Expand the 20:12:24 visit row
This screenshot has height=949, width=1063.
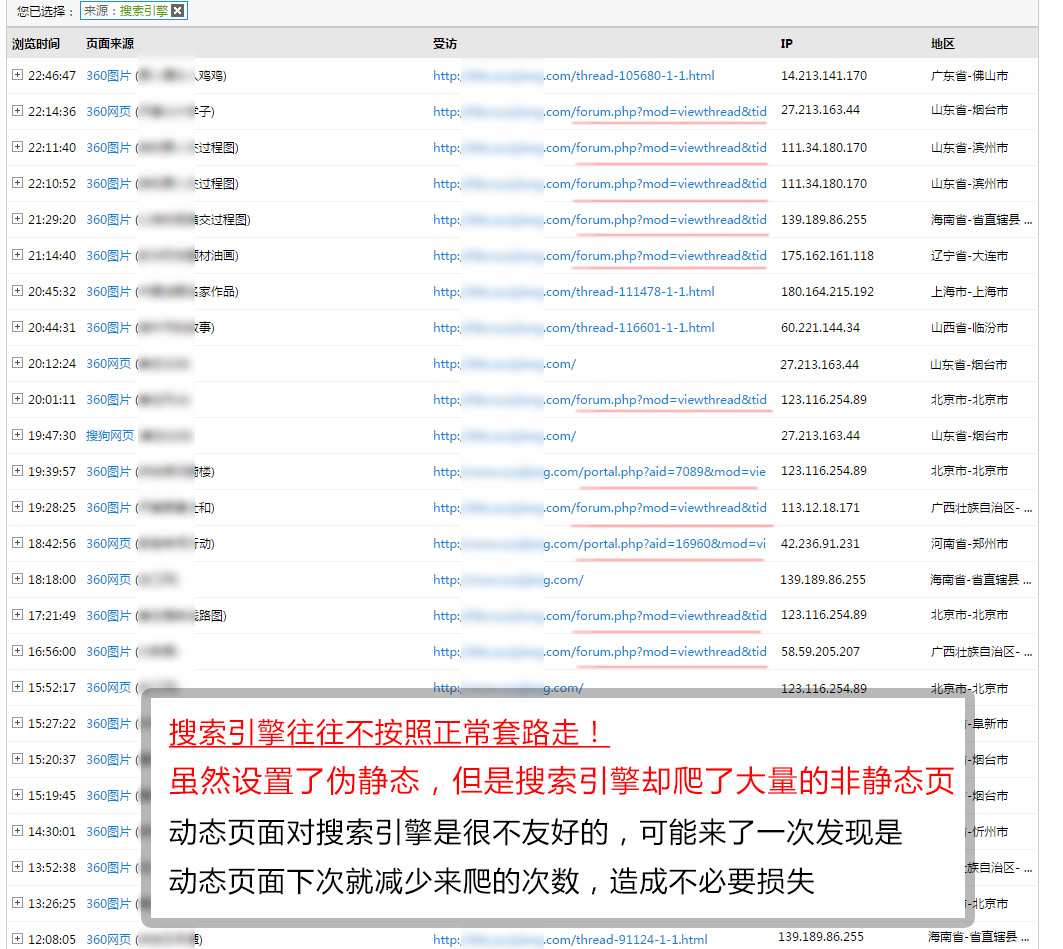(x=18, y=362)
